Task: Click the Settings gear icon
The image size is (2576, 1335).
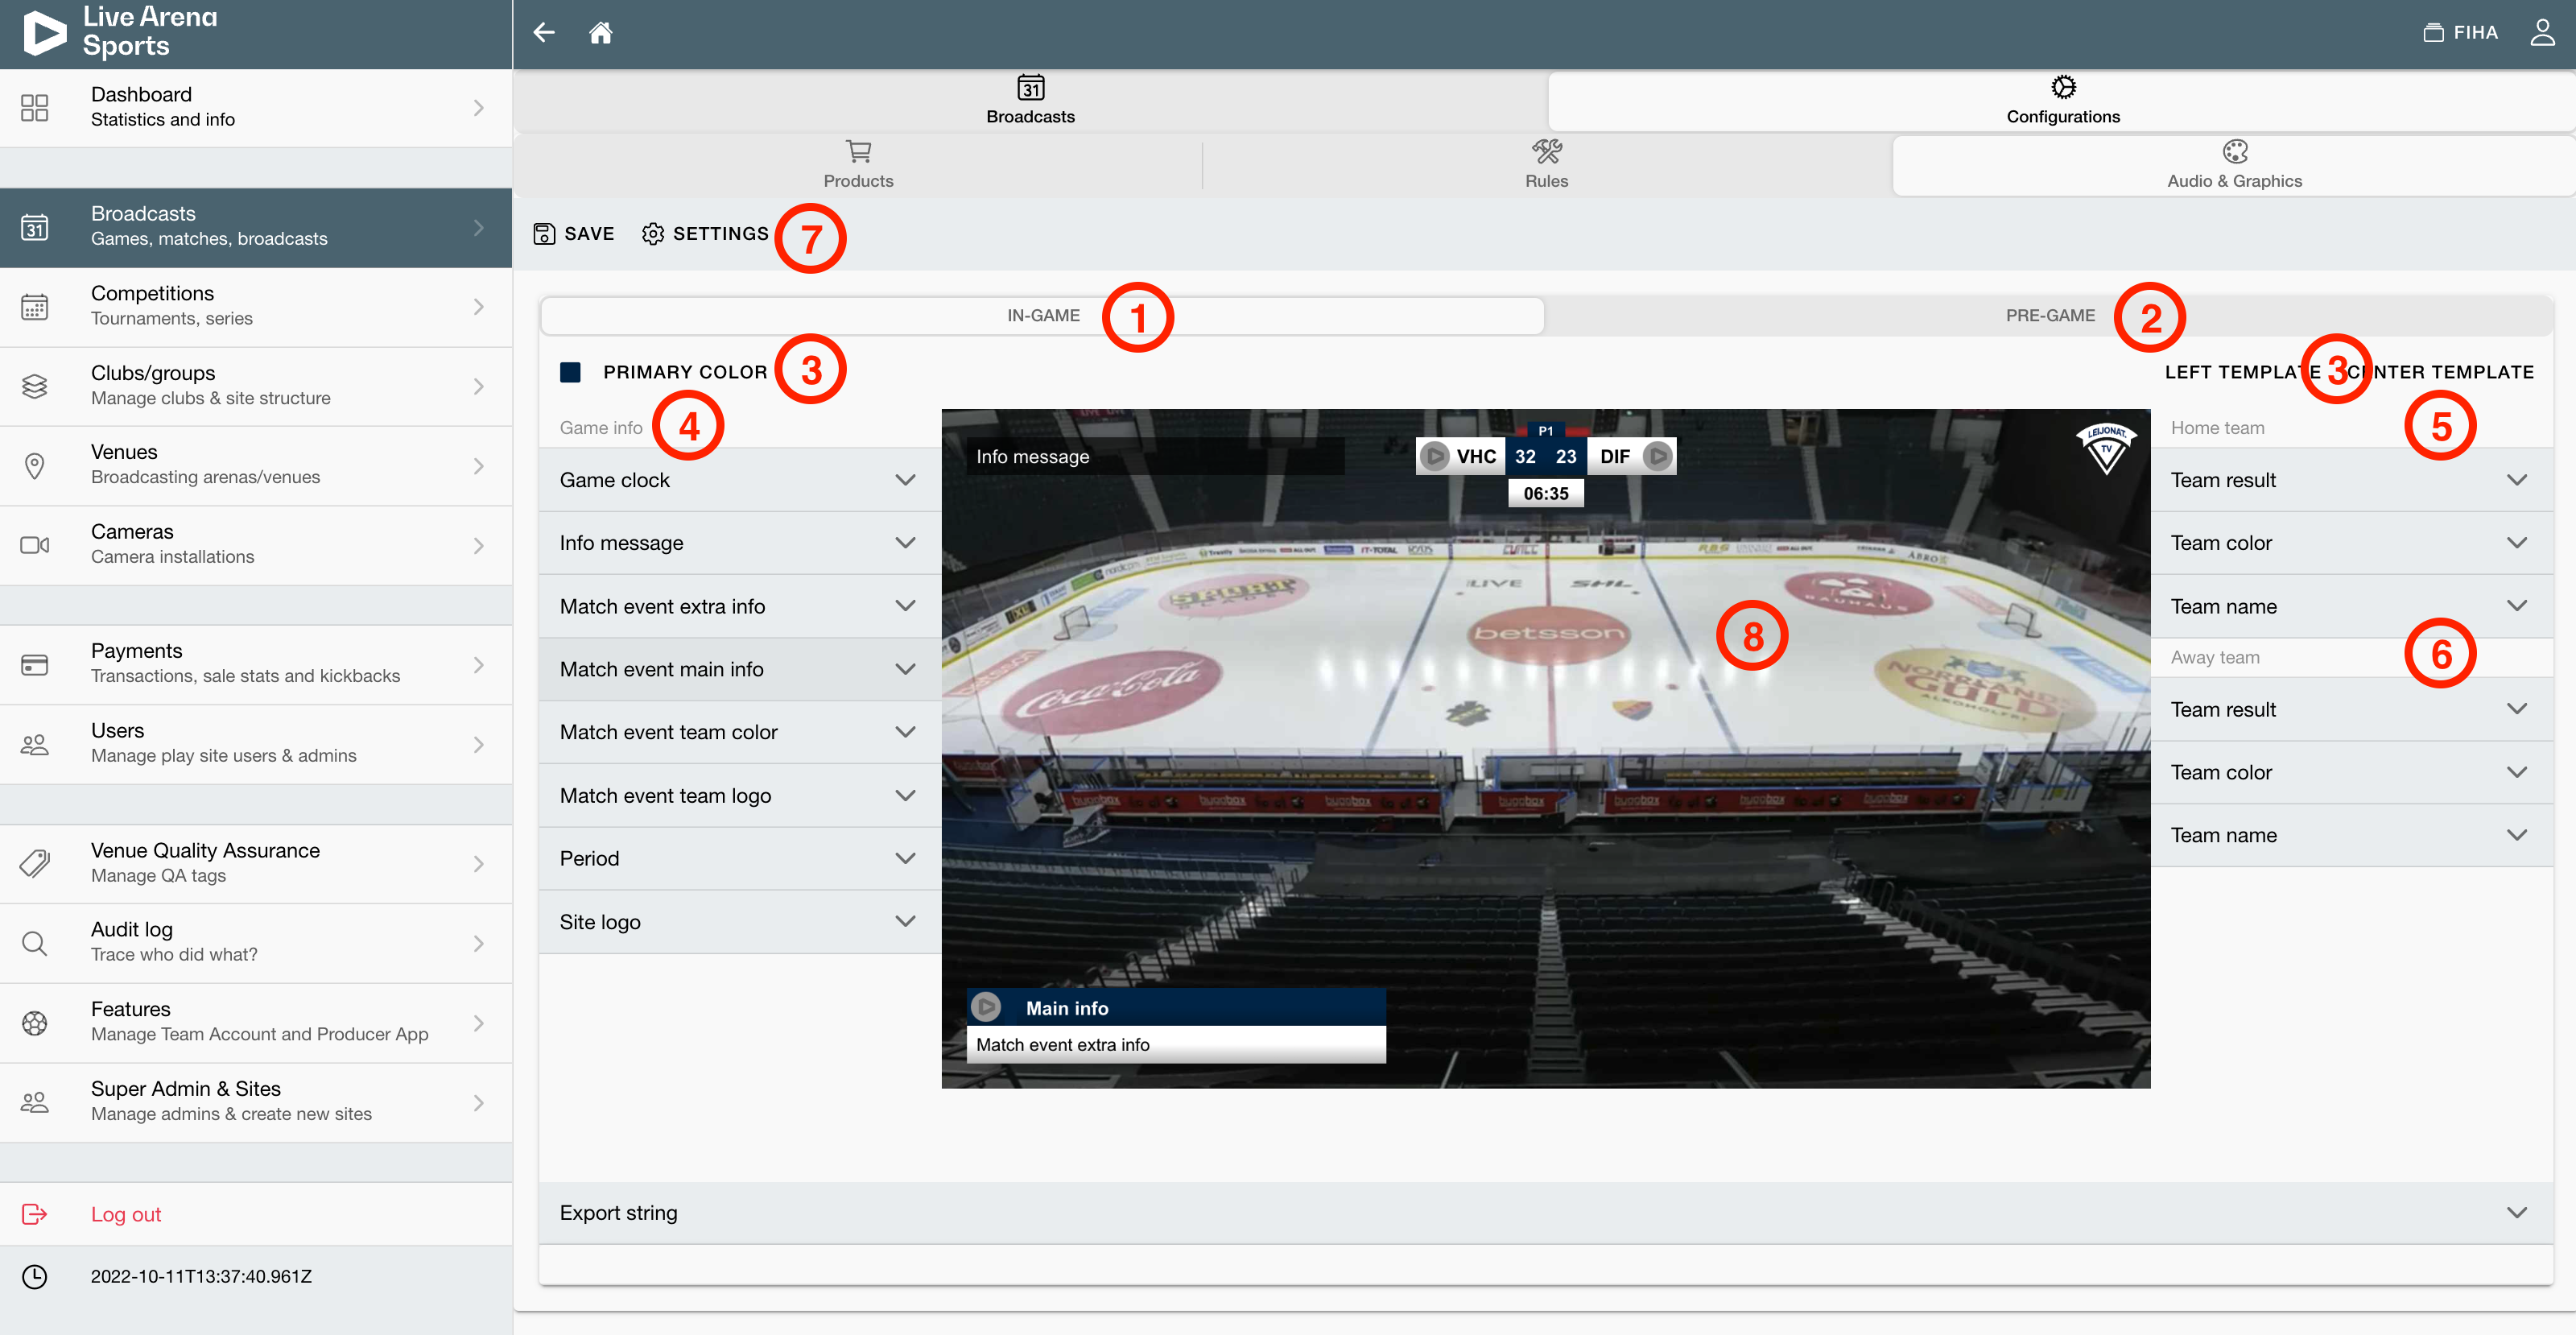Action: point(653,234)
